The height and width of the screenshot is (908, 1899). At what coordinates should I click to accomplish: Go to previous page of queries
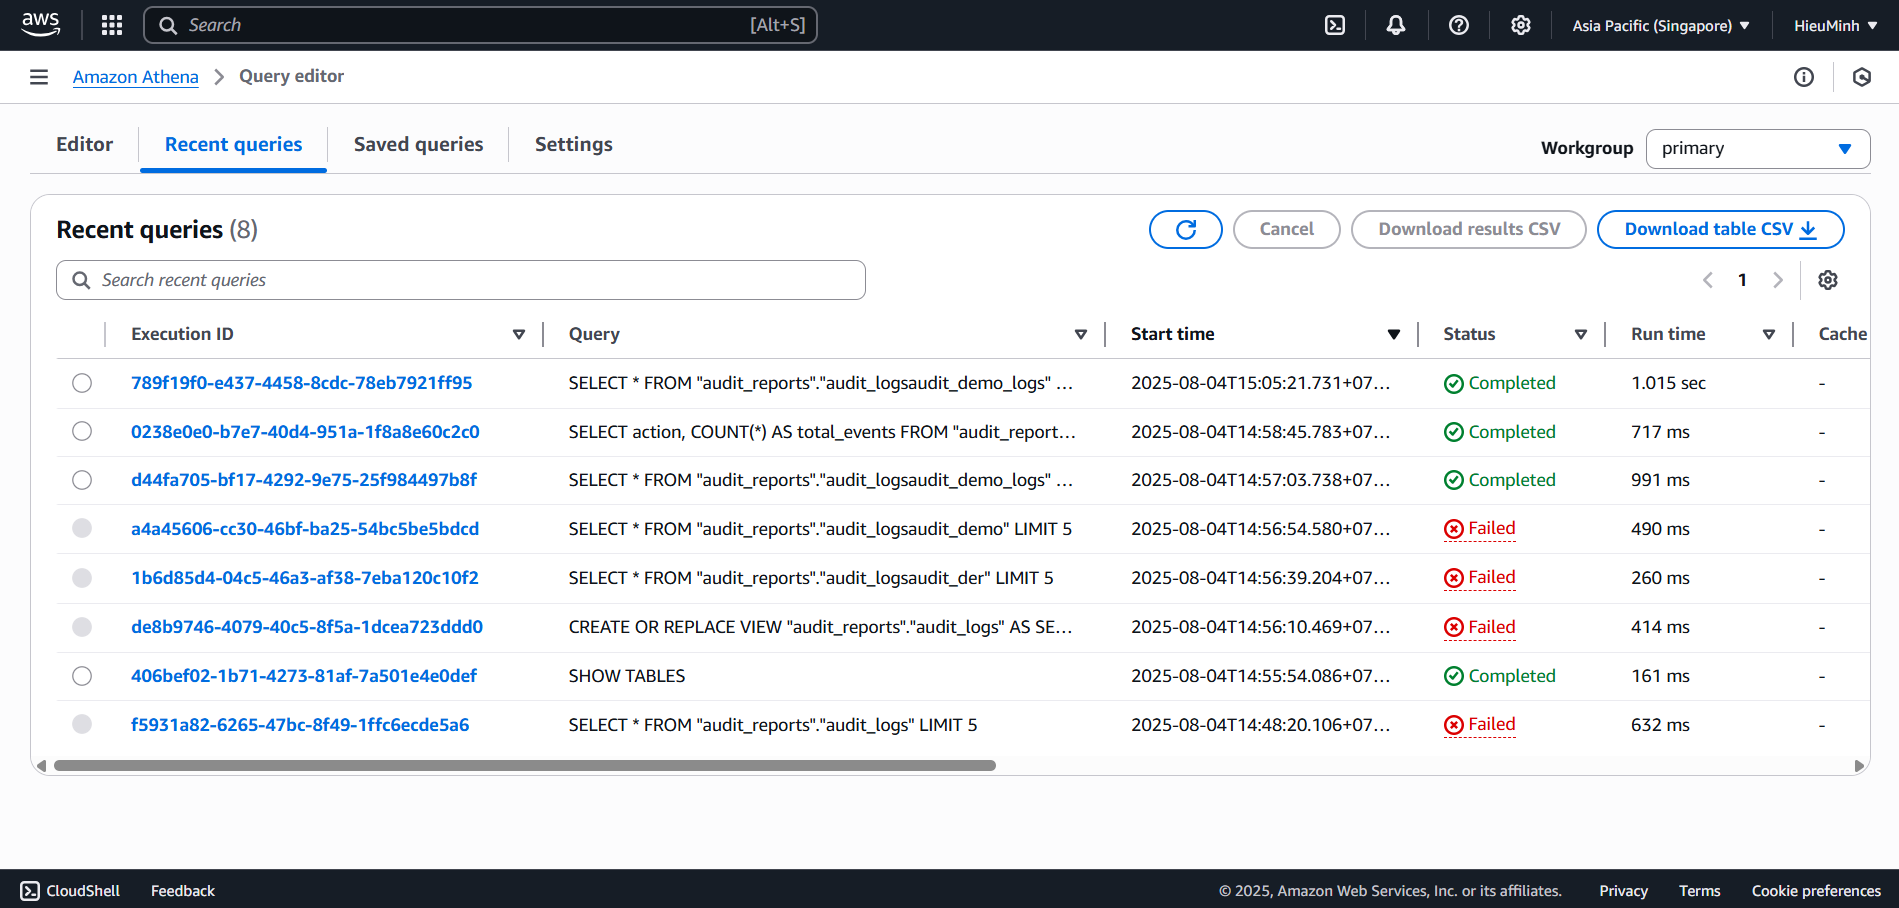(x=1708, y=280)
